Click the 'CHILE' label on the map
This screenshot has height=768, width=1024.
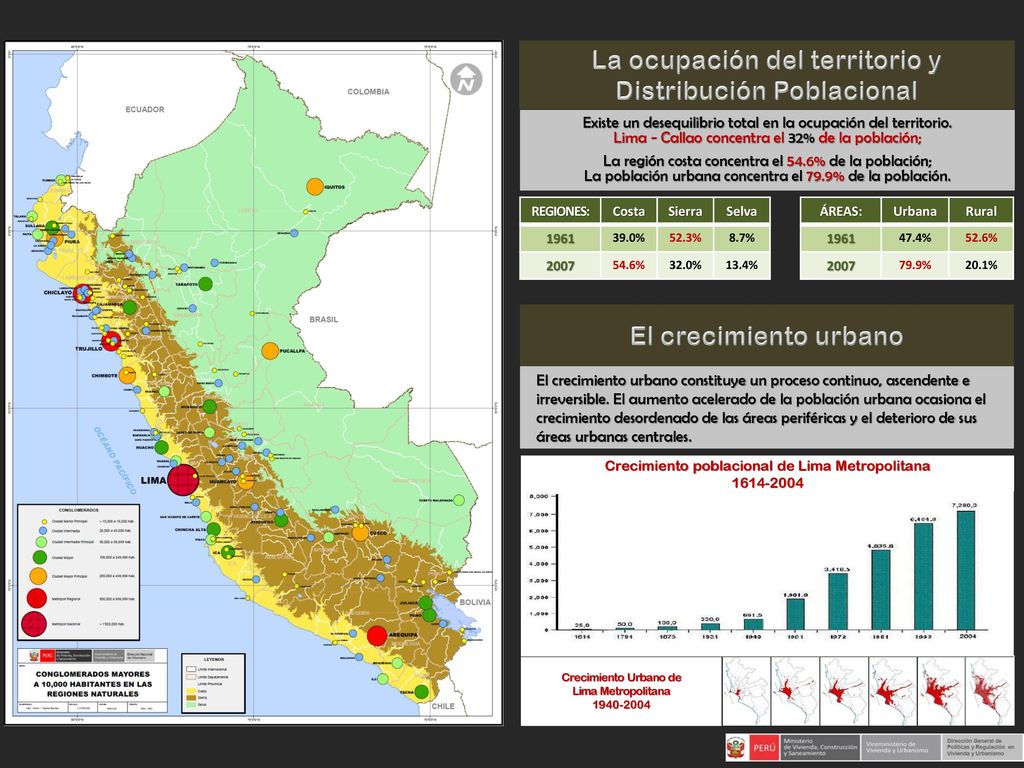443,706
